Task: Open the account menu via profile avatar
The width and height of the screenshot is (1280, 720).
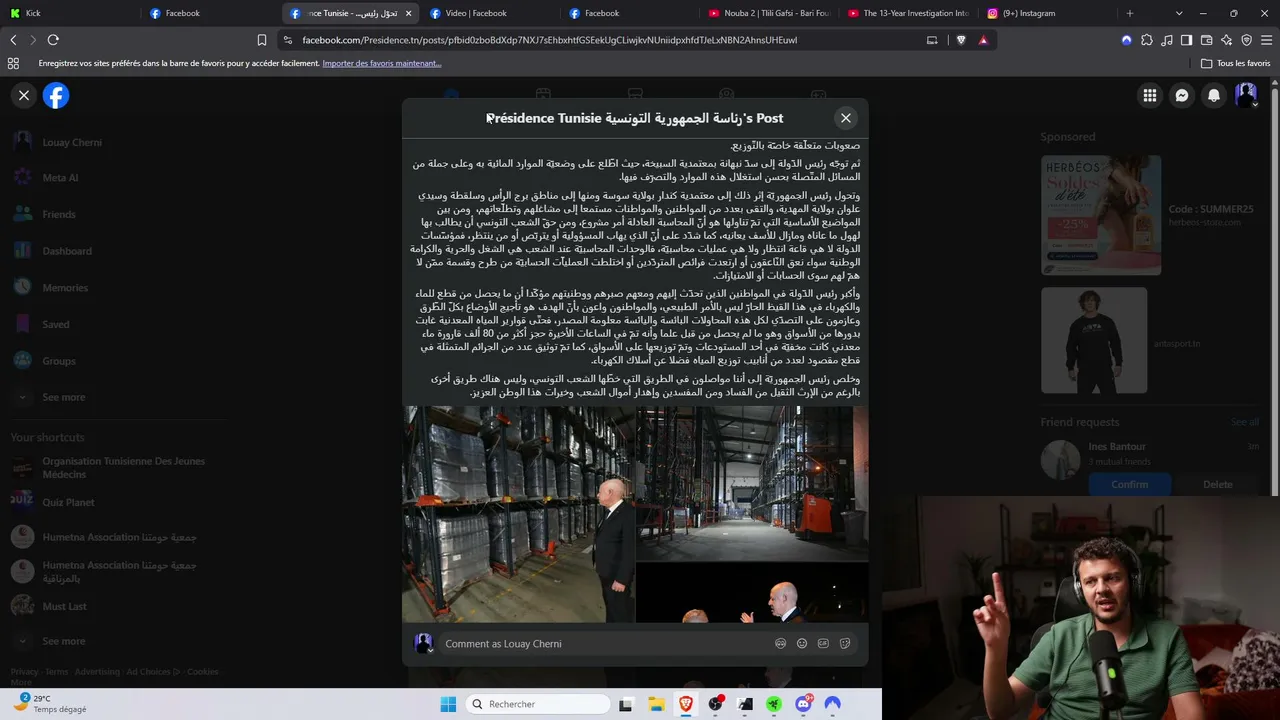Action: [1246, 96]
